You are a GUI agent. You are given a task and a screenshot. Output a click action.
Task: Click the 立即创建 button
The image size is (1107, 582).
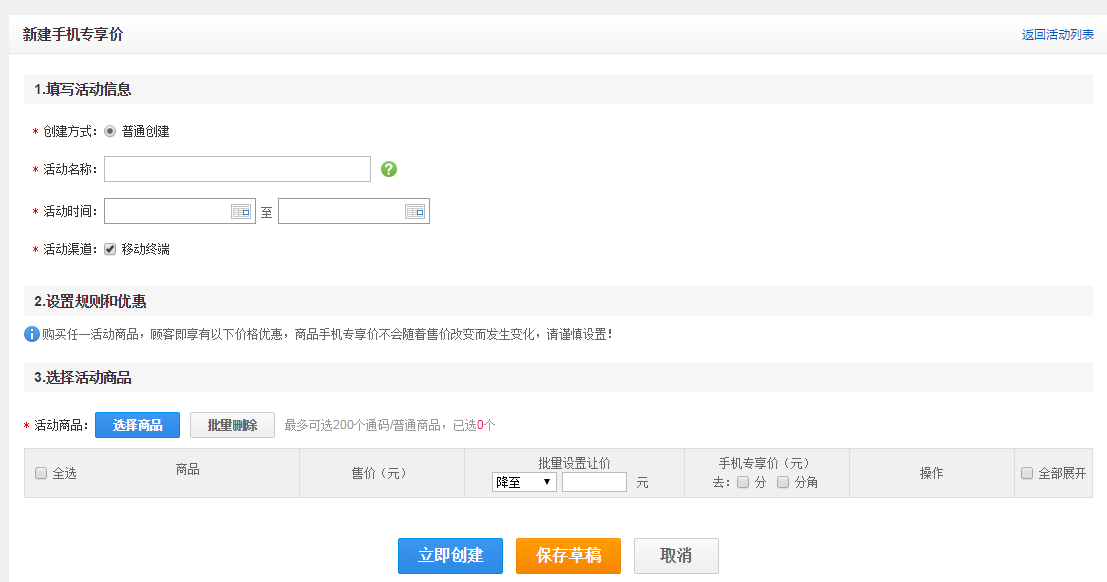pos(450,556)
